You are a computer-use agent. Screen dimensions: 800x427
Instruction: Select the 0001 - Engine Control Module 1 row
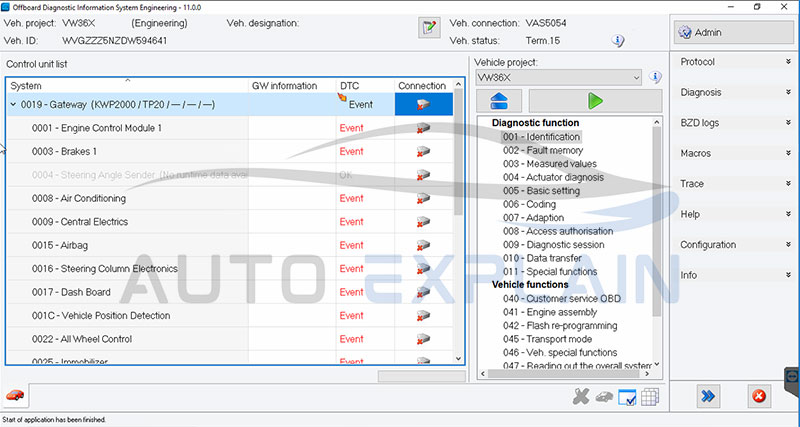230,128
